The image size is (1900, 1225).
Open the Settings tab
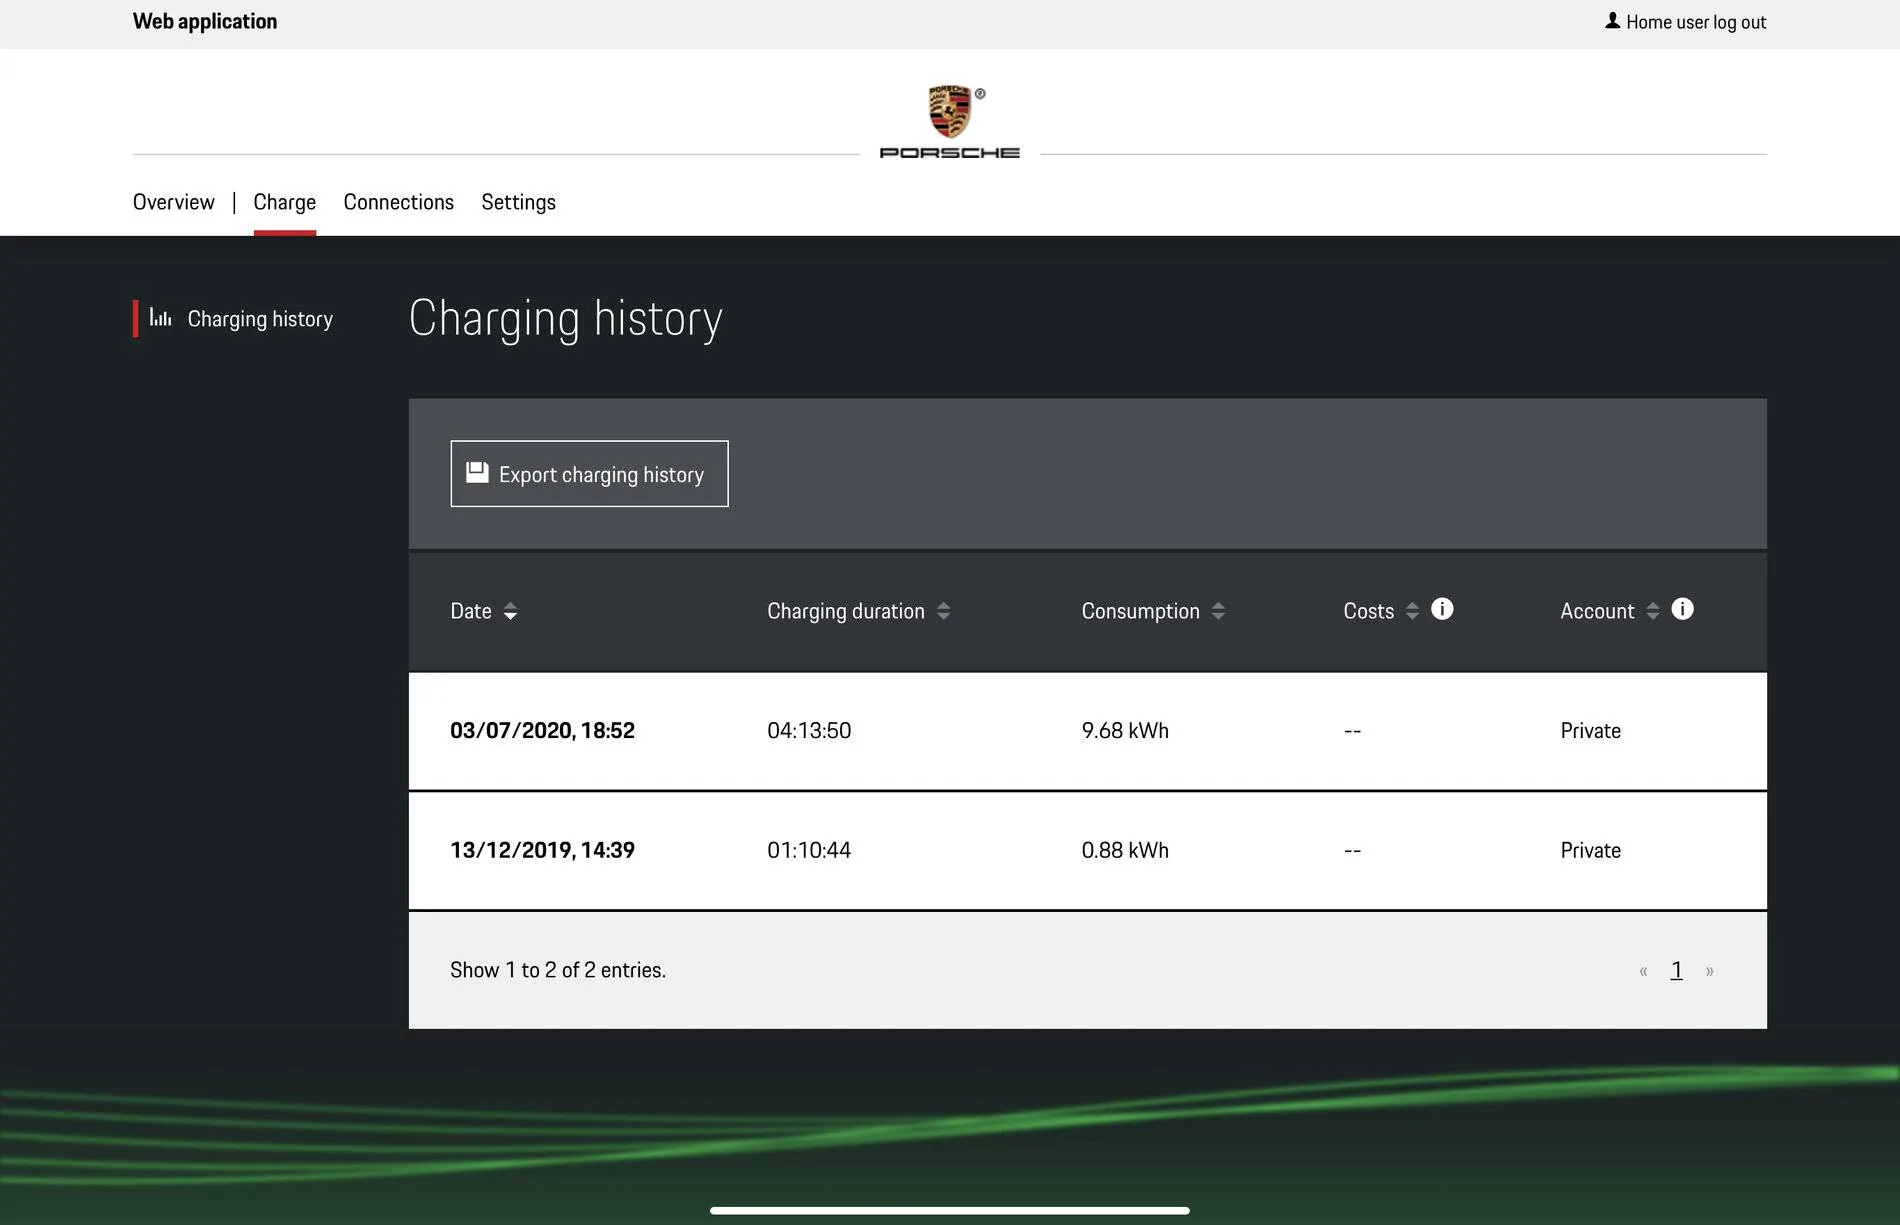point(518,202)
